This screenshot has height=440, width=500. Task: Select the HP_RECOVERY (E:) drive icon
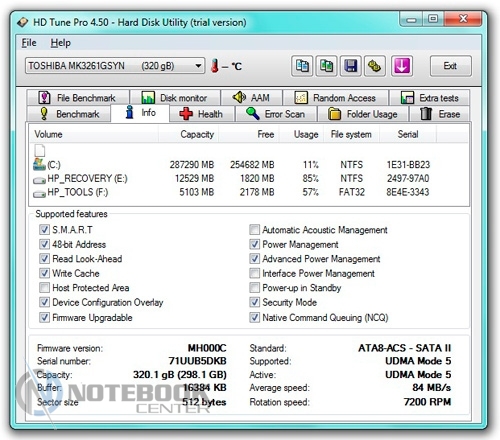[39, 180]
